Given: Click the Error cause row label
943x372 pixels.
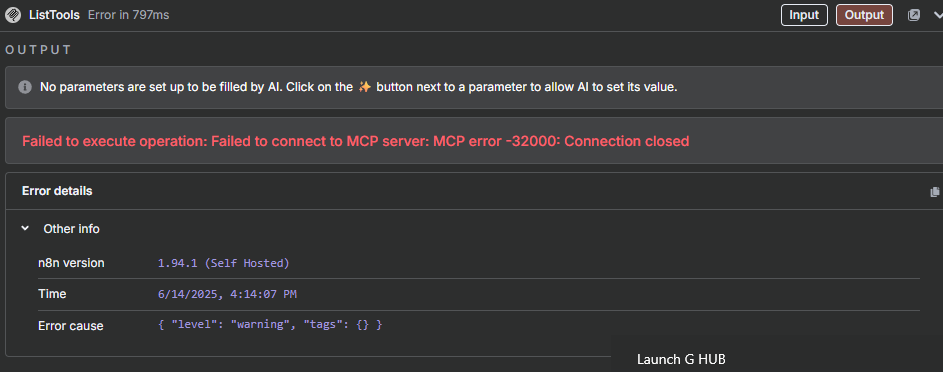Looking at the screenshot, I should (71, 326).
